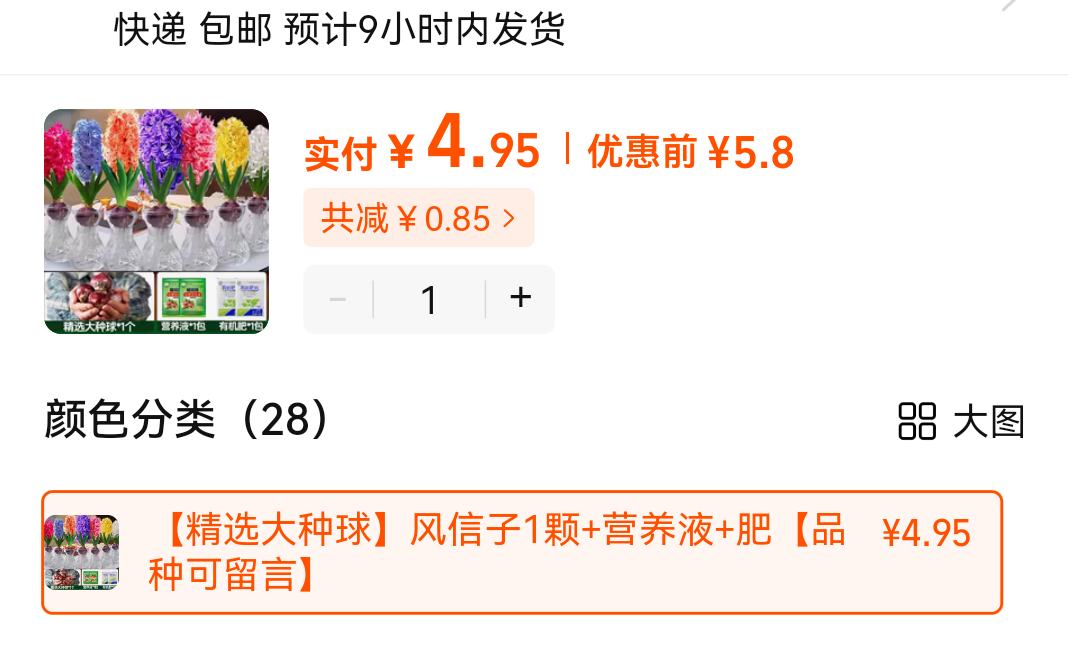Expand the chevron beside 共减 ¥0.85
Image resolution: width=1068 pixels, height=649 pixels.
[x=509, y=219]
